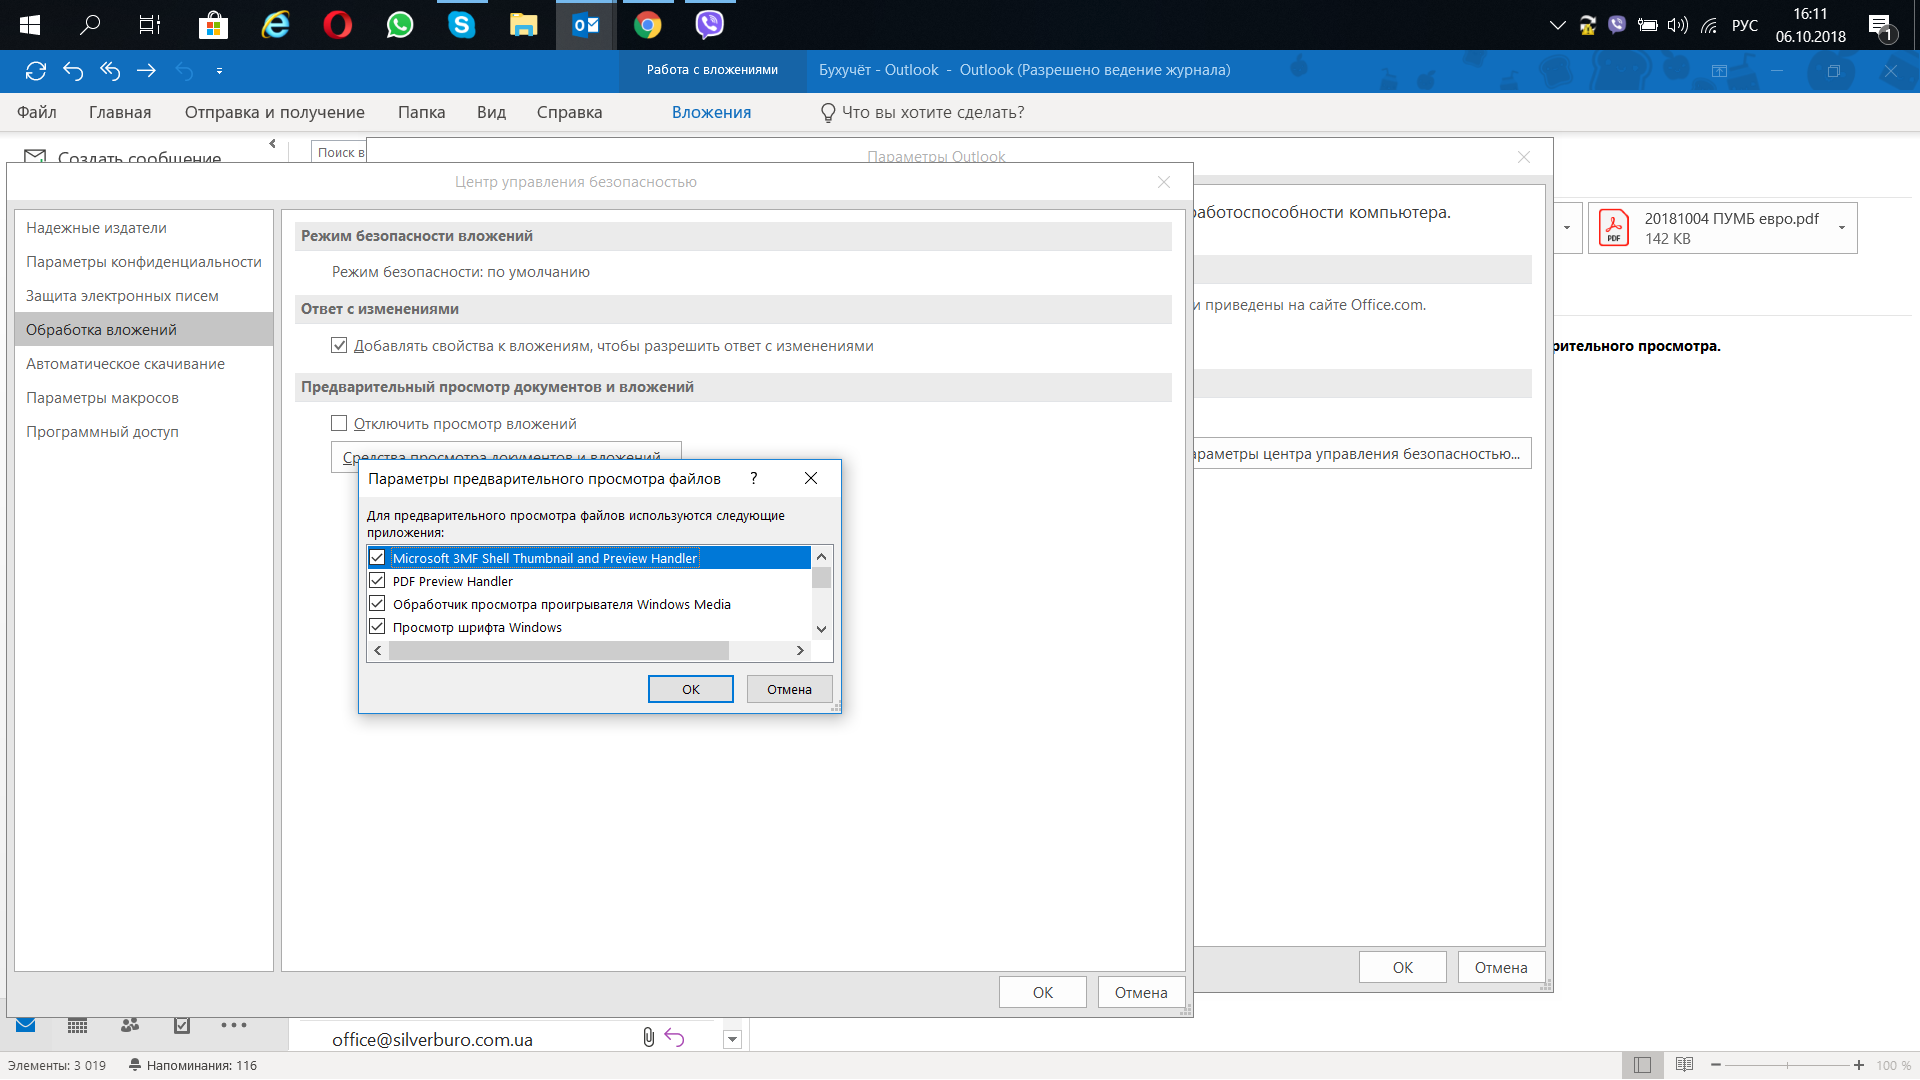Screen dimensions: 1920x1080
Task: Open Параметры центра управления безопасностью button
Action: 1362,454
